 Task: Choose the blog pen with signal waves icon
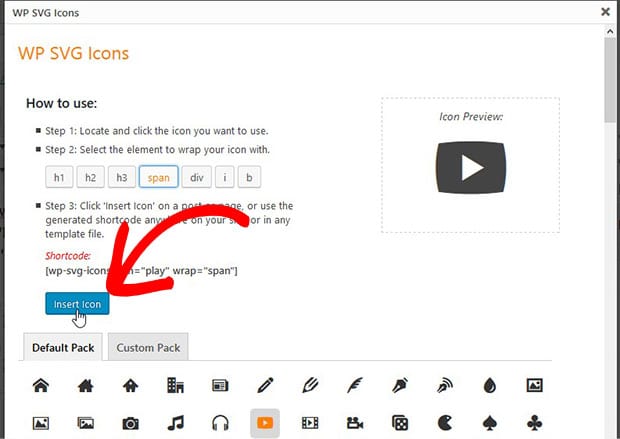tap(445, 385)
